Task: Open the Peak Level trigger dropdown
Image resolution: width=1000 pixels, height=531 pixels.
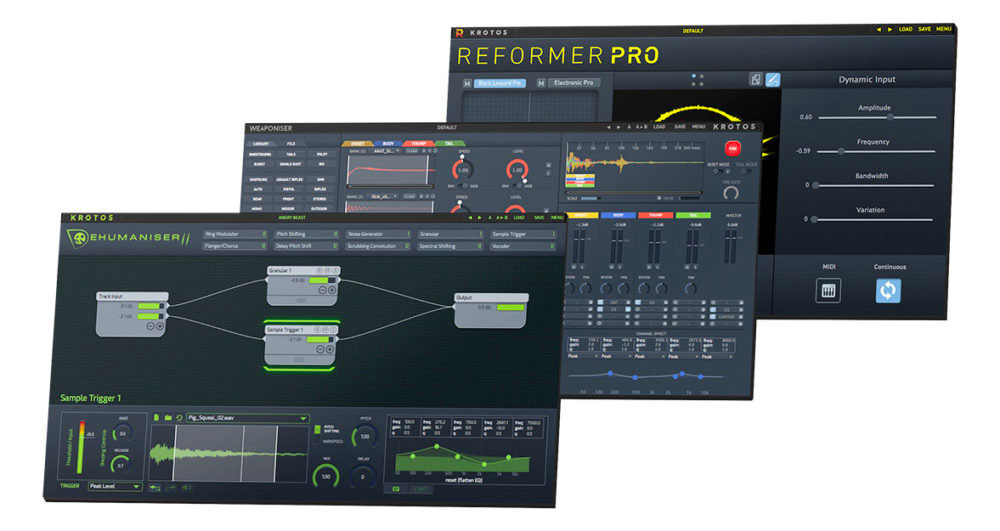Action: [x=113, y=487]
